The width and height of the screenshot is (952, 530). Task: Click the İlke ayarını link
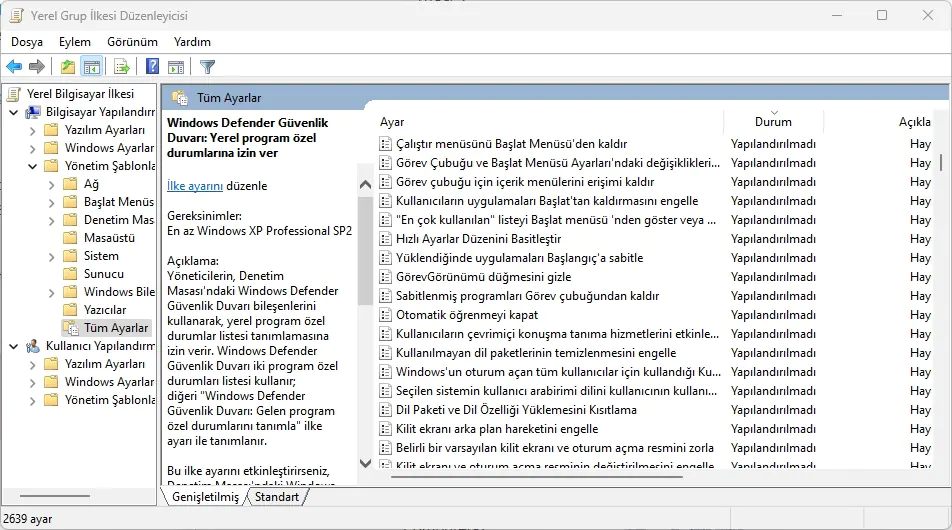(x=195, y=186)
